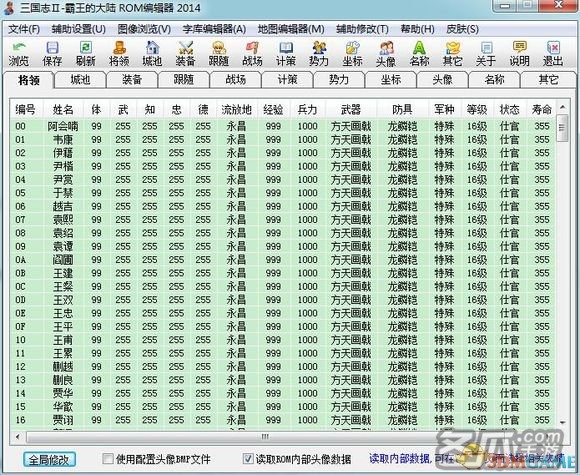
Task: Click the 刷新 refresh toolbar icon
Action: [85, 54]
